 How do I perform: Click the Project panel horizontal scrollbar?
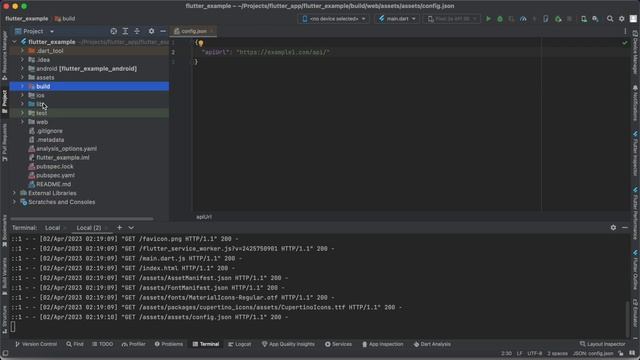pyautogui.click(x=82, y=219)
